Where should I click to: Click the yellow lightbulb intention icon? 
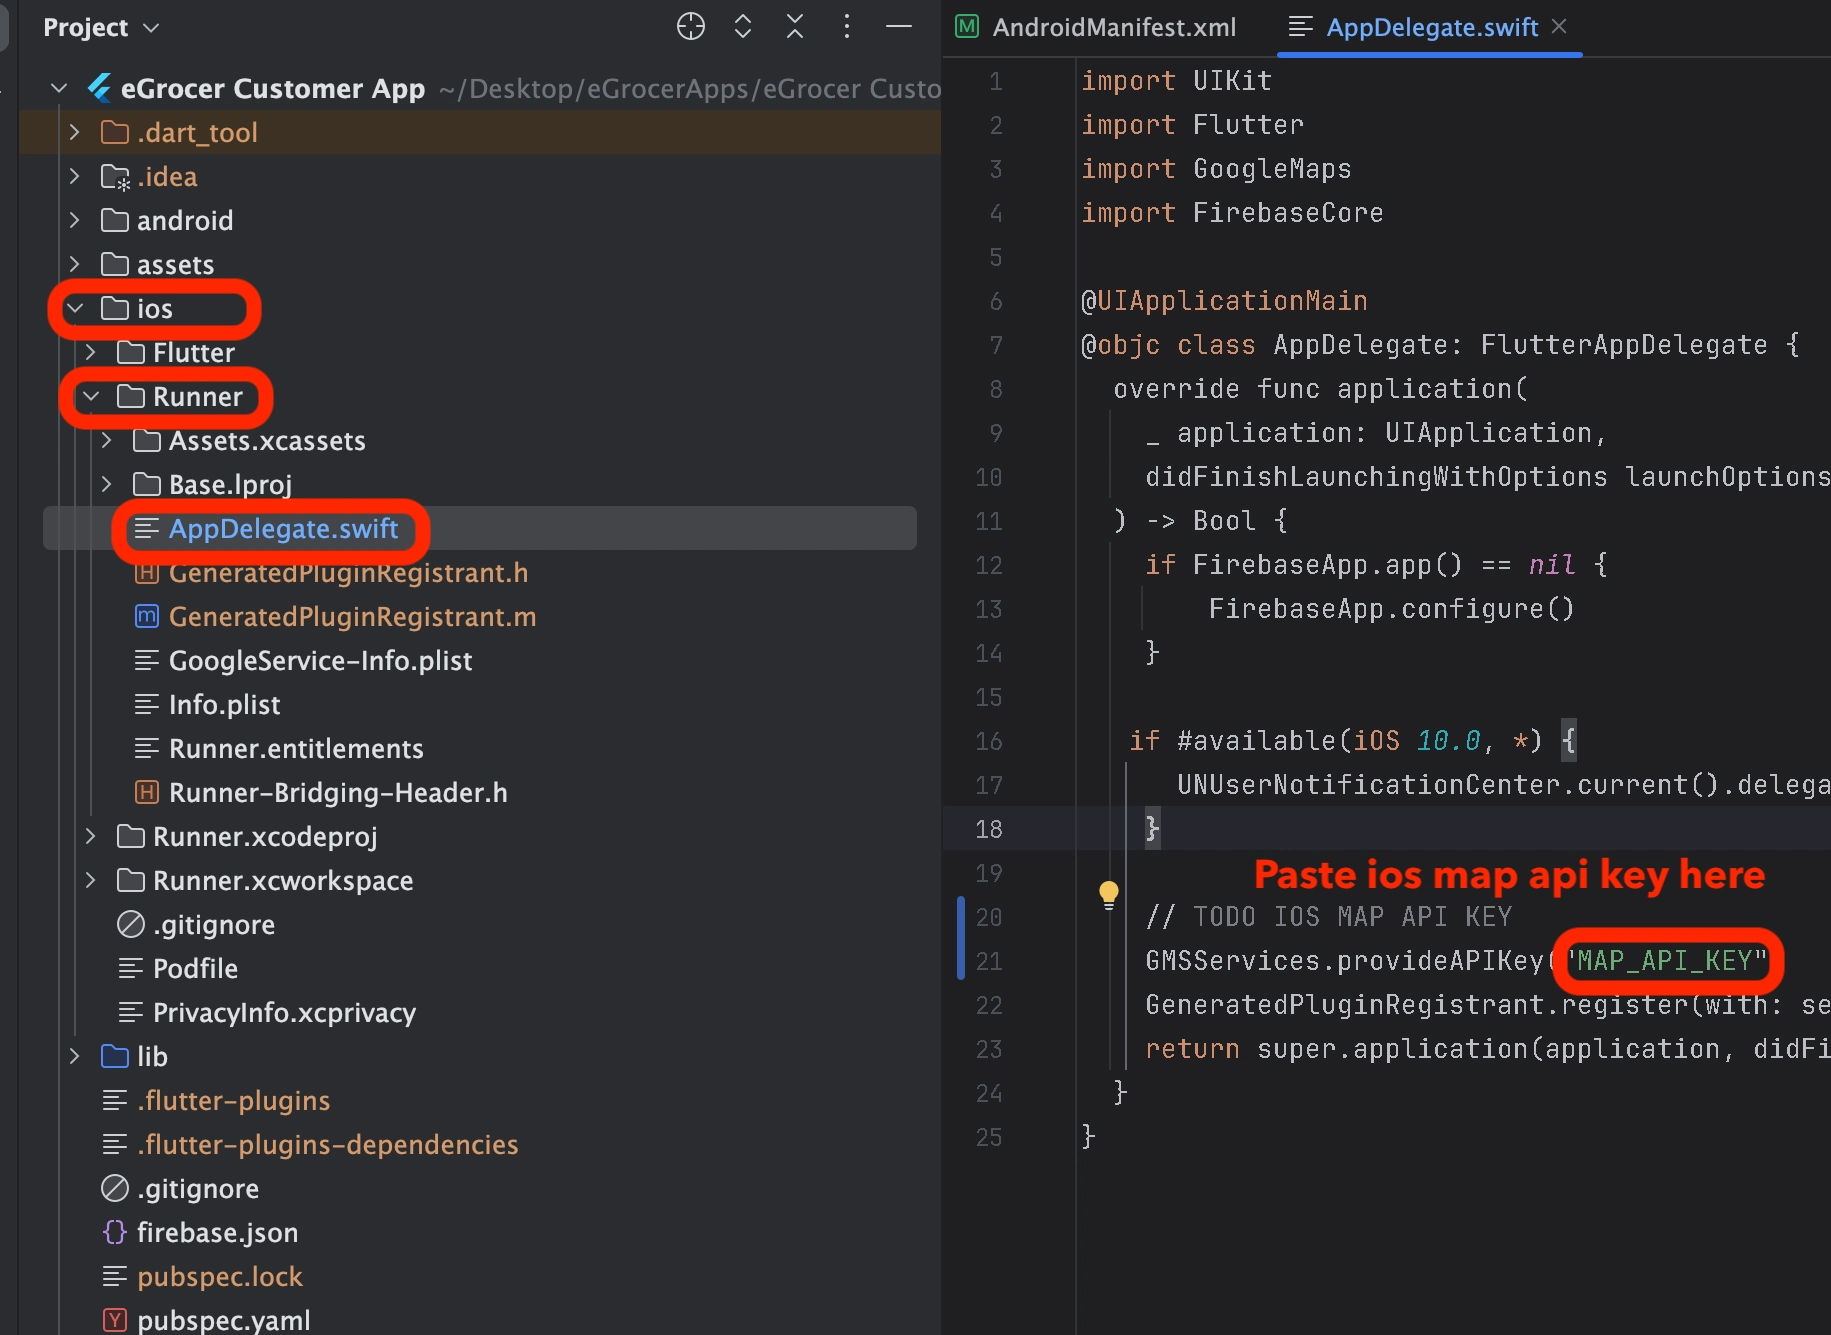[1108, 894]
